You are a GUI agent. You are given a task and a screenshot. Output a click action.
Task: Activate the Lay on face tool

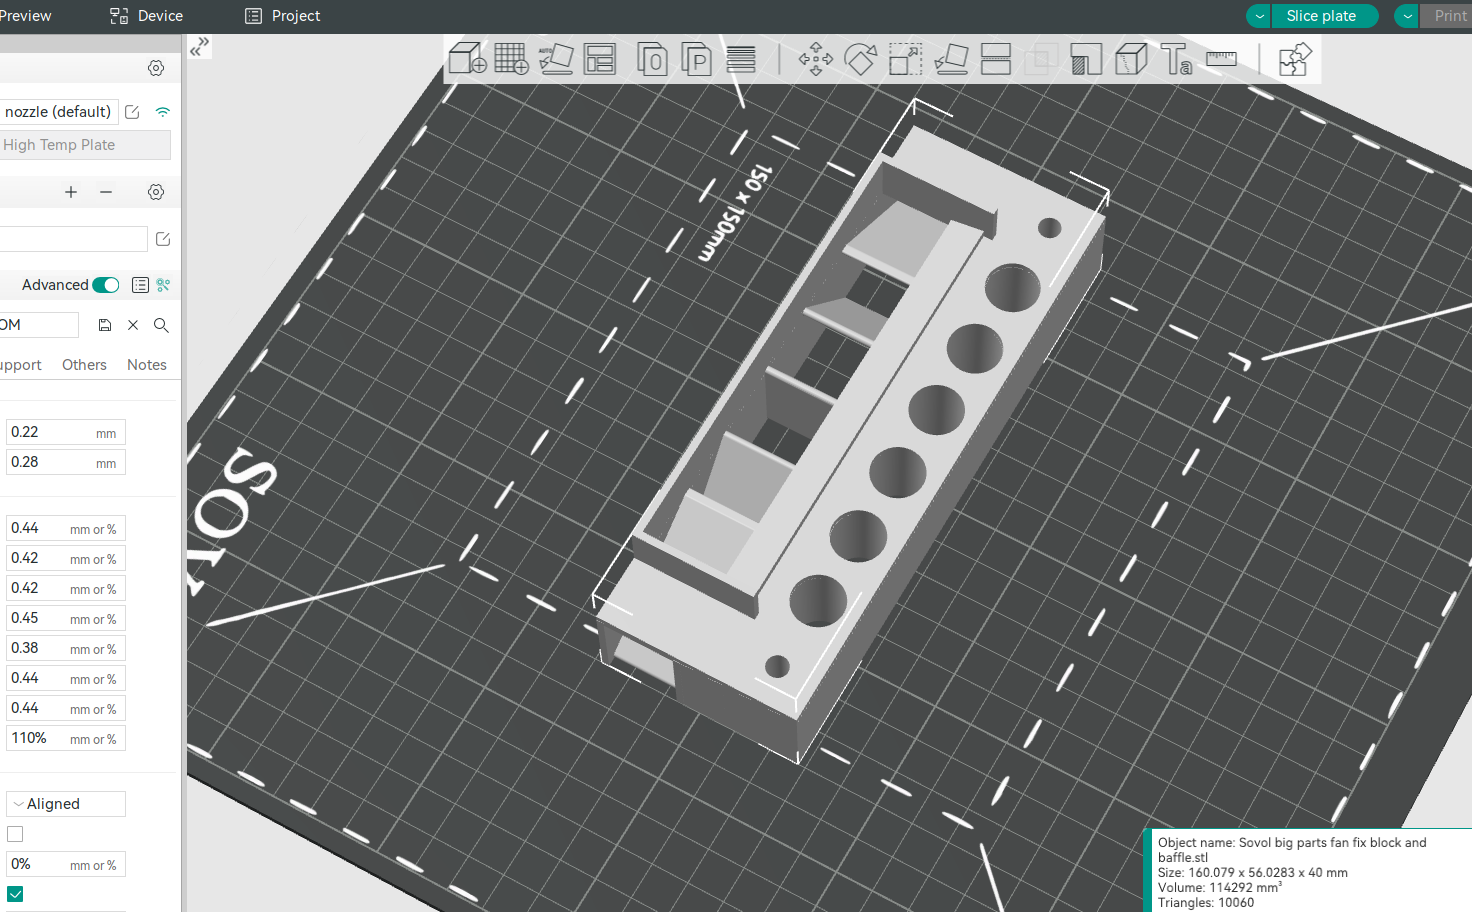pyautogui.click(x=951, y=59)
